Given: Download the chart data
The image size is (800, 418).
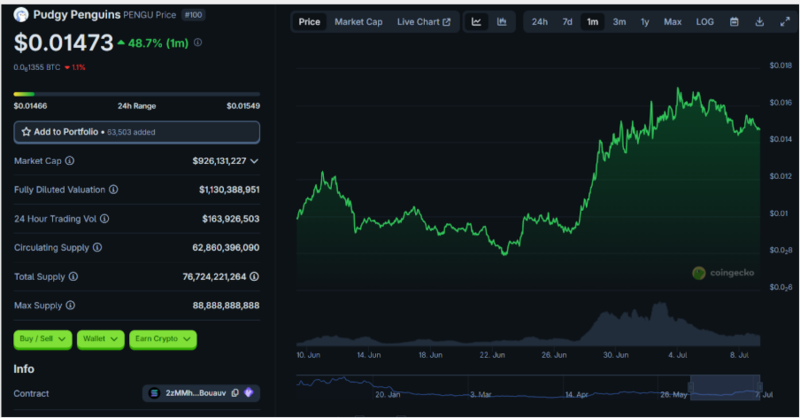Looking at the screenshot, I should coord(759,22).
